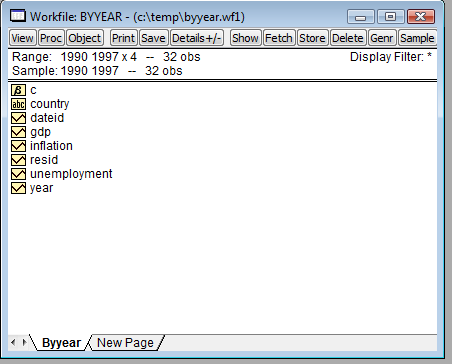Click the Fetch button
The height and width of the screenshot is (364, 452).
(x=279, y=38)
